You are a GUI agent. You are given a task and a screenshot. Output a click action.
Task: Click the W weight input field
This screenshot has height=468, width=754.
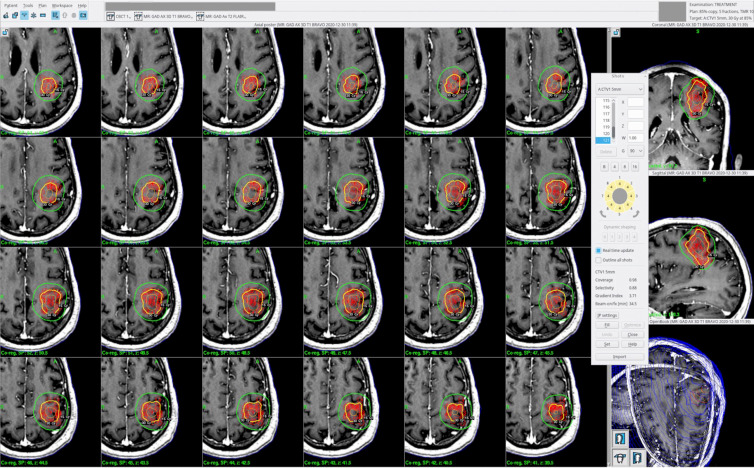636,138
